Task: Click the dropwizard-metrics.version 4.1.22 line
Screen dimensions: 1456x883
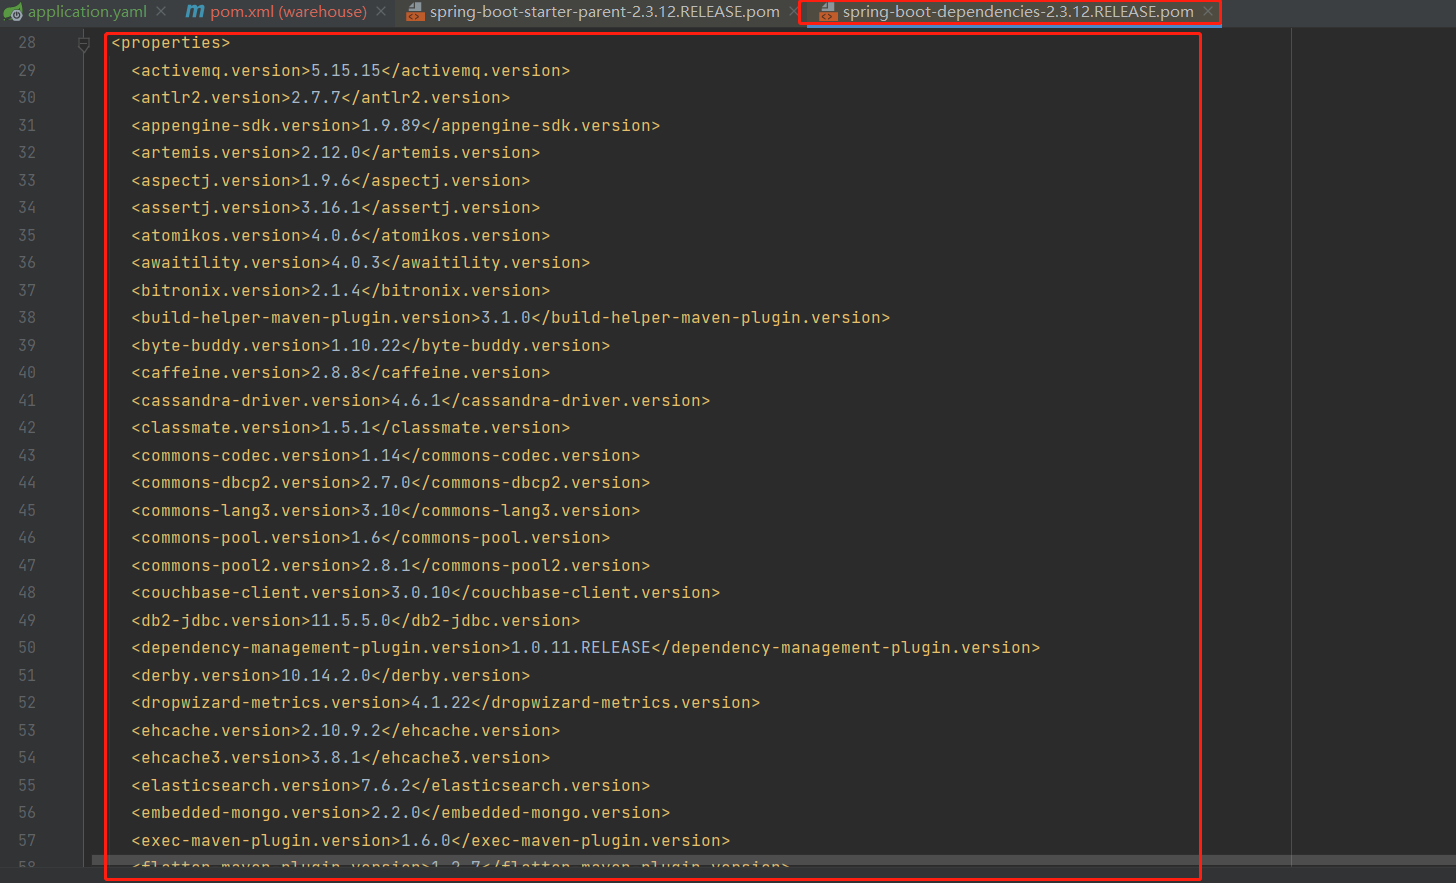Action: pos(446,703)
